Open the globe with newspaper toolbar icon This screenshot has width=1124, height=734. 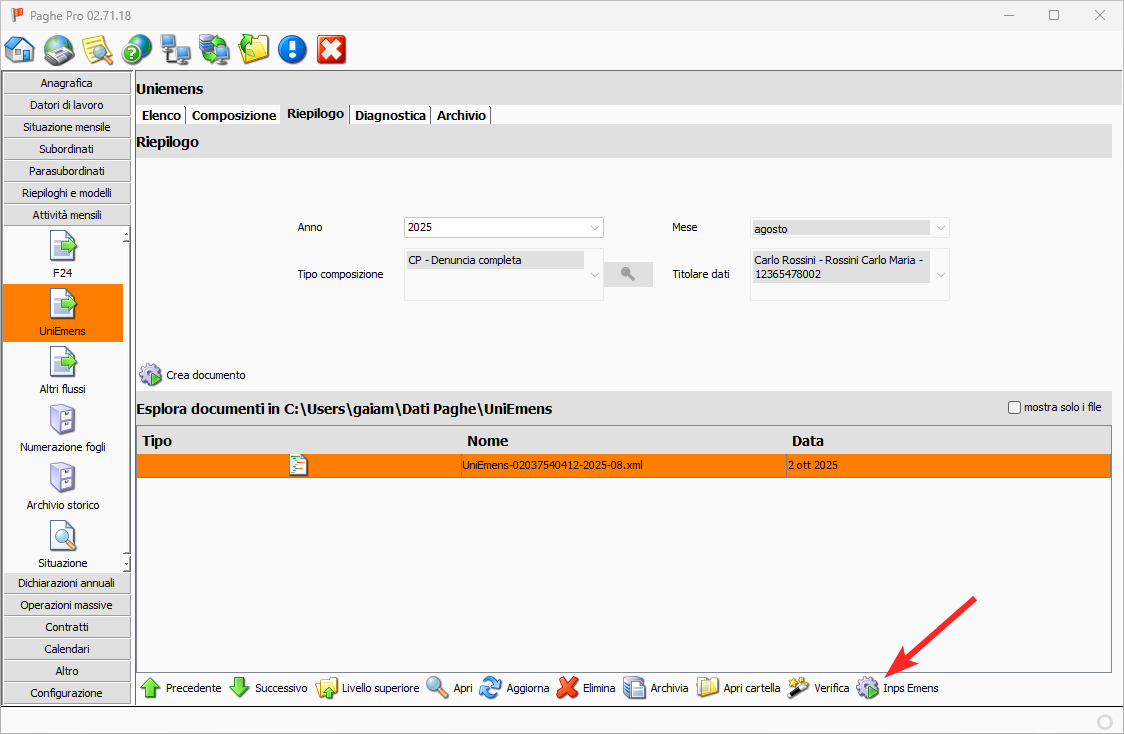[59, 49]
